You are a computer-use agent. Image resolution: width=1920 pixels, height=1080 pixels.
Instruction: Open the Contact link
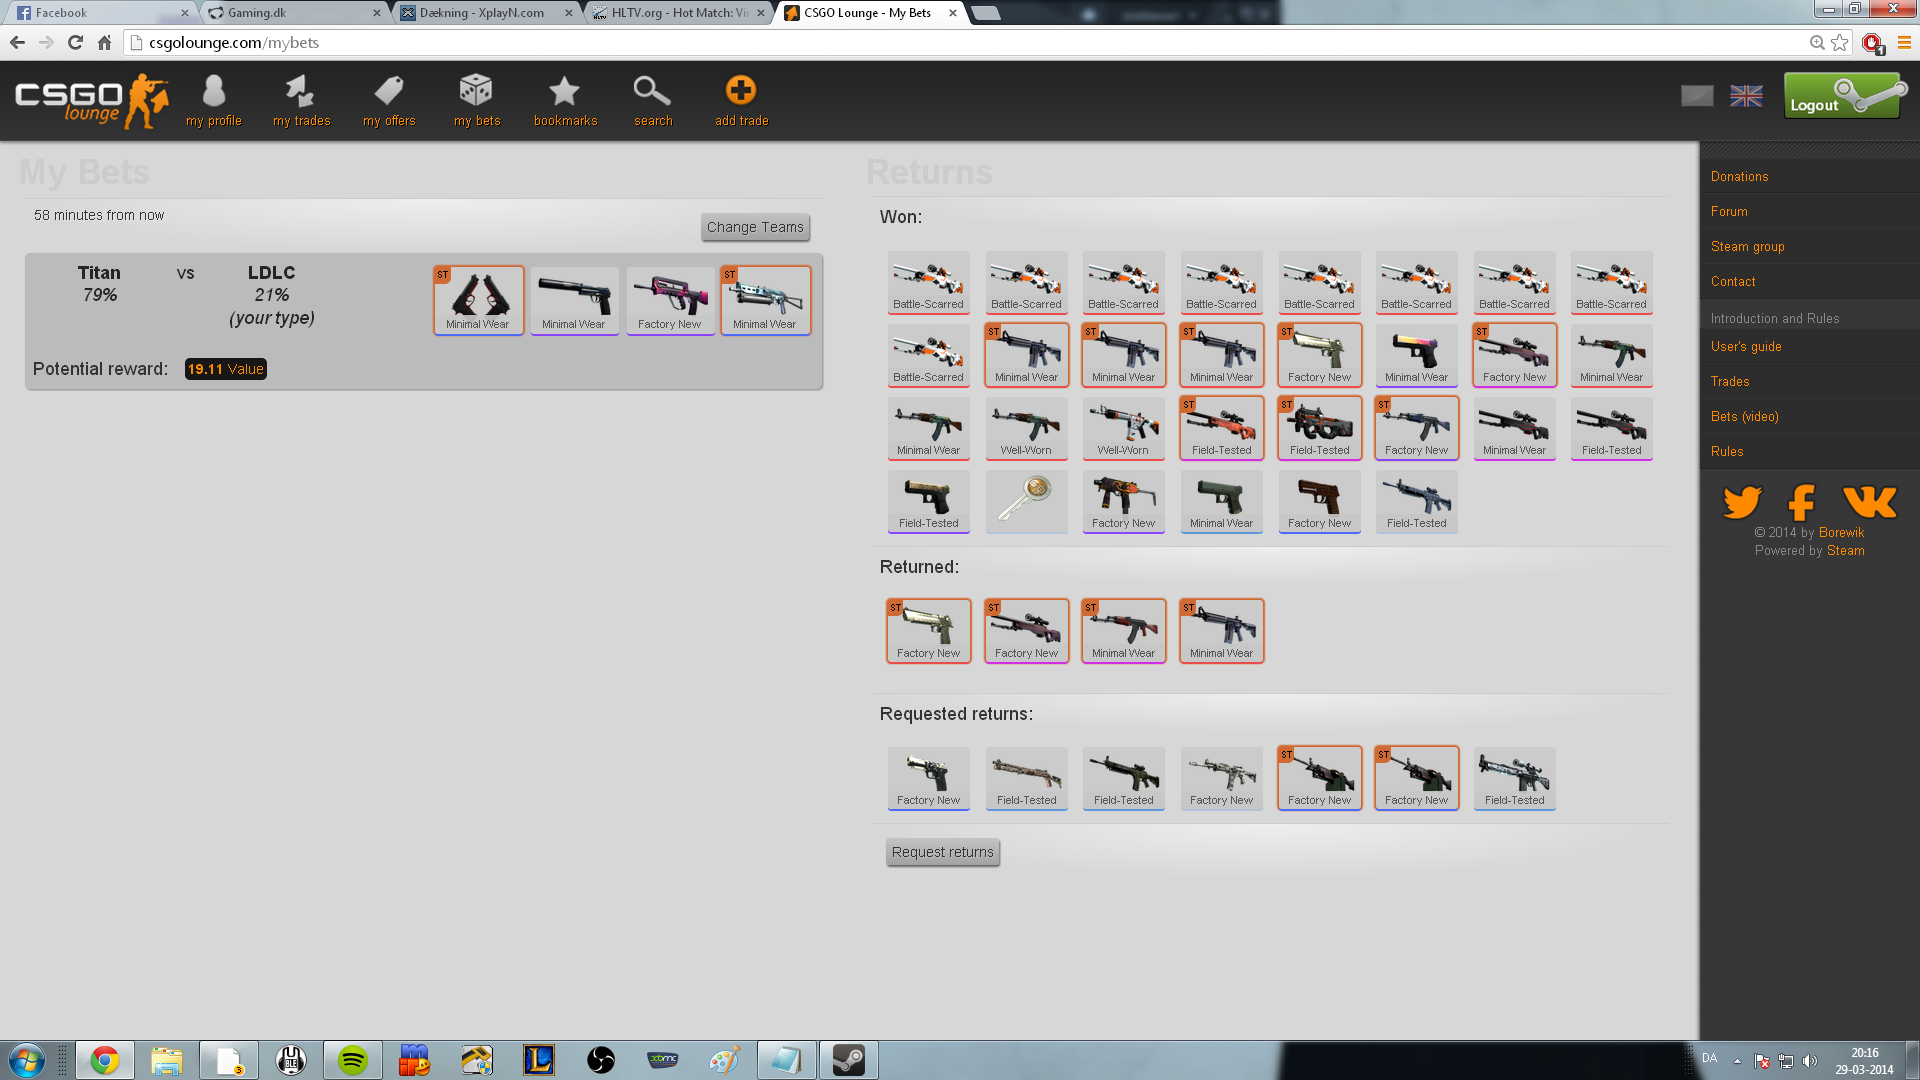pyautogui.click(x=1733, y=281)
